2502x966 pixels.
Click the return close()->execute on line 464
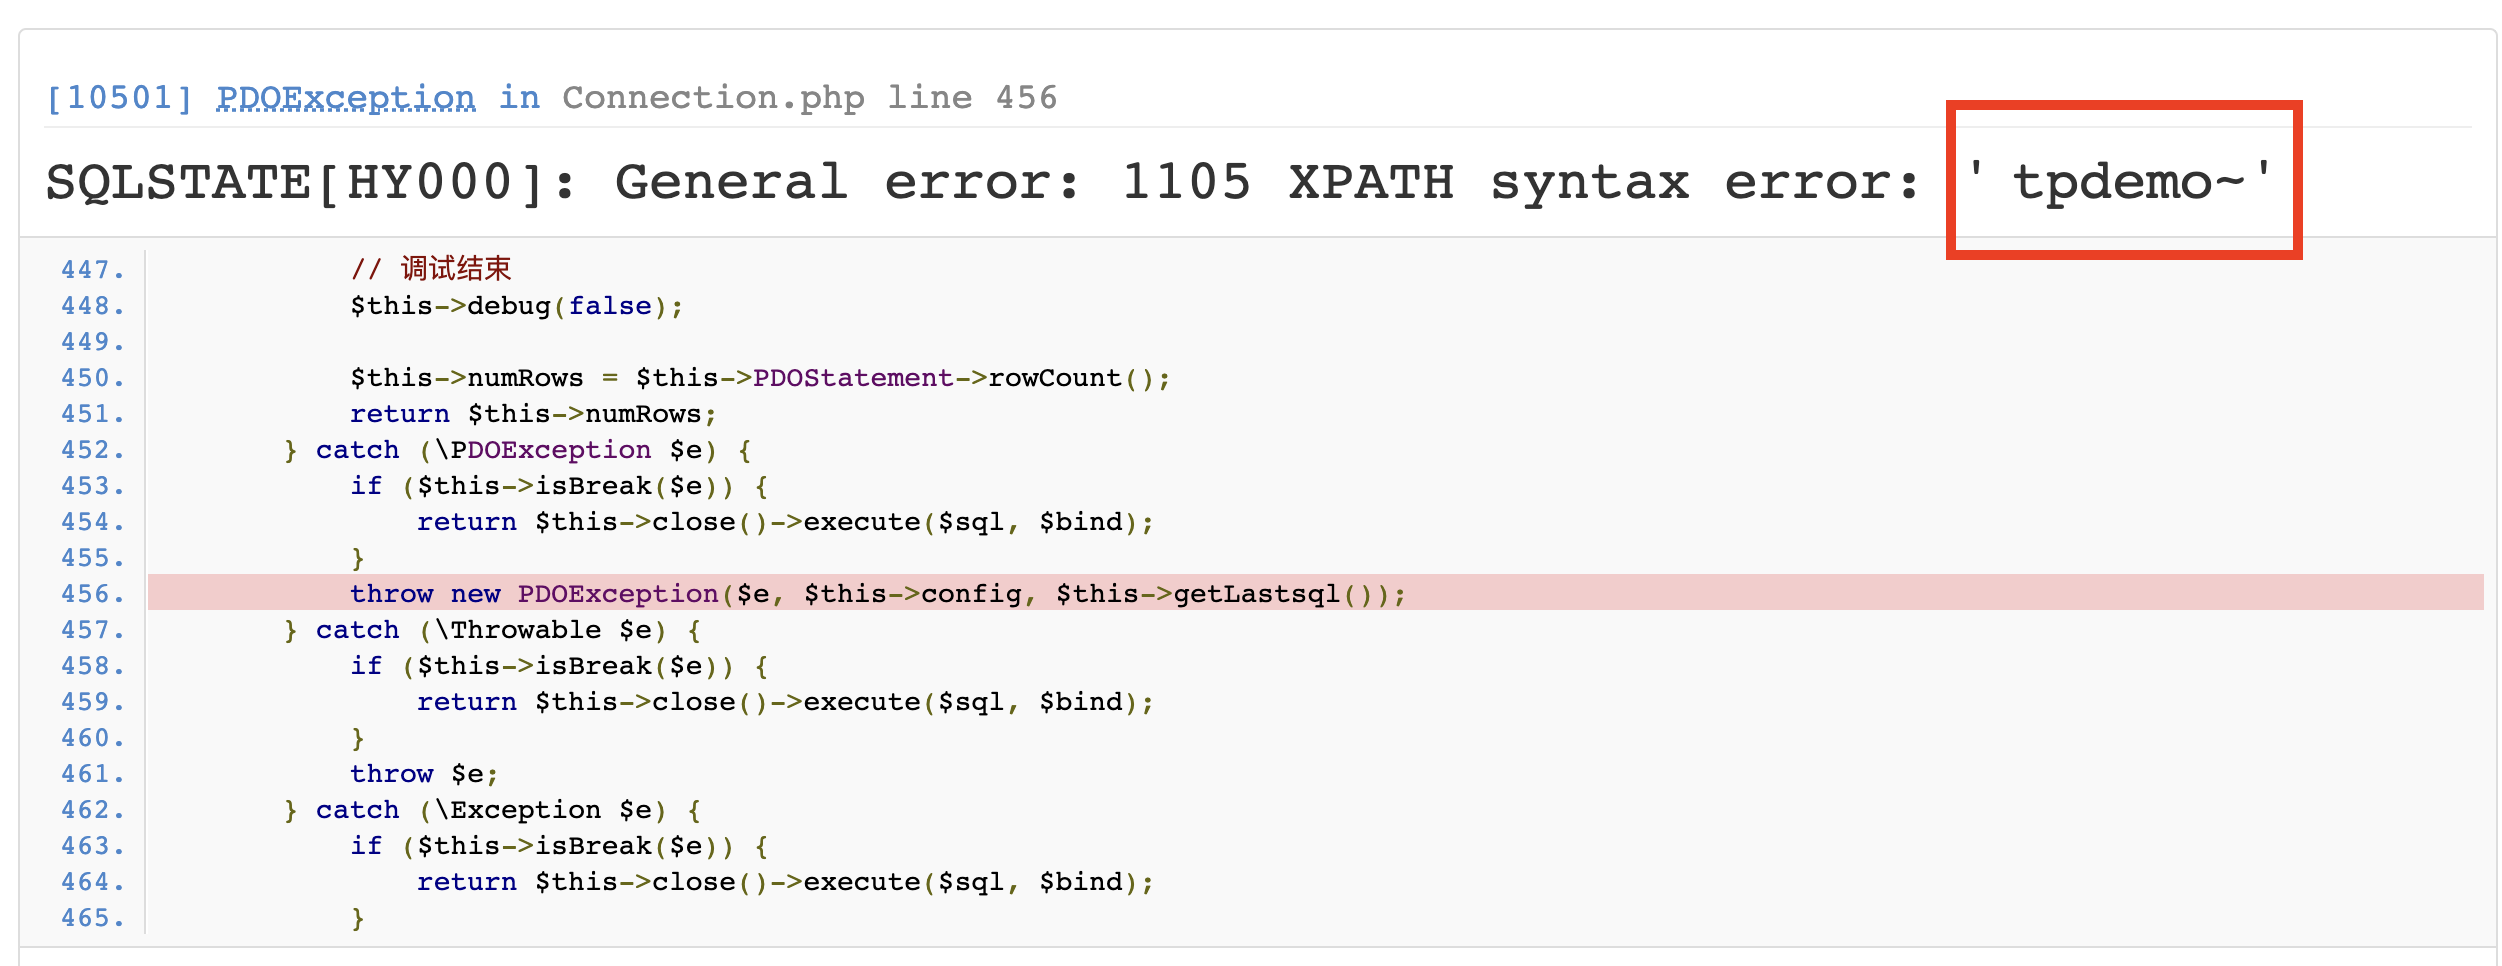(x=785, y=882)
